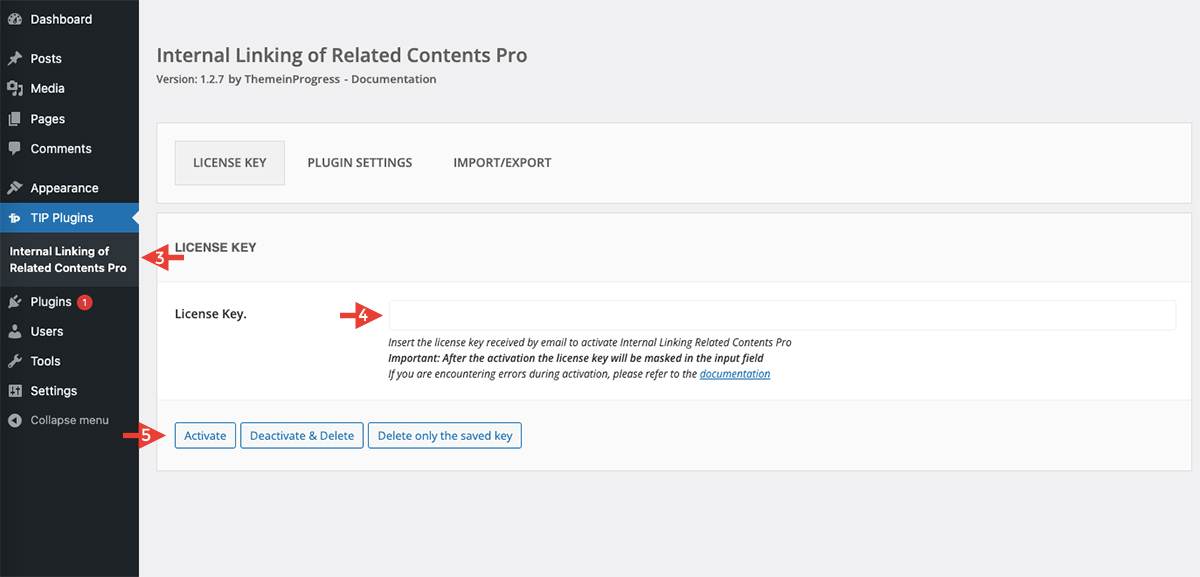Focus the License Key input field
The image size is (1200, 577).
coord(782,315)
